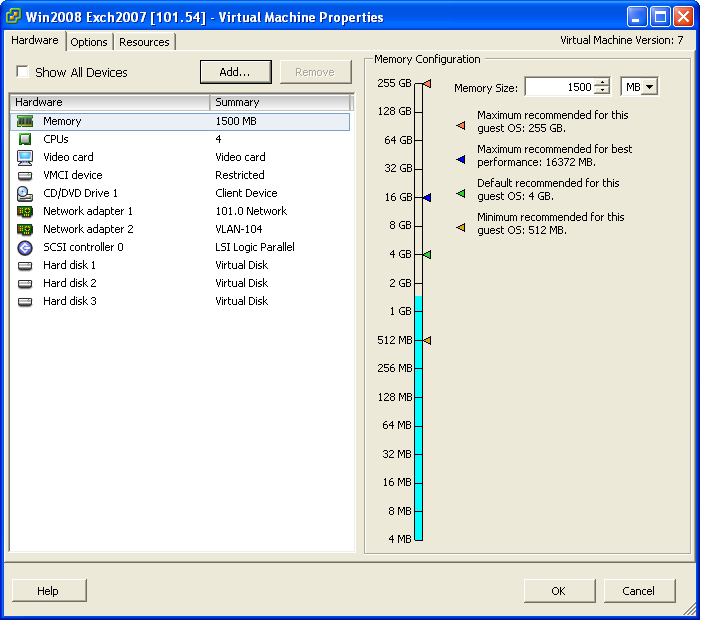Image resolution: width=701 pixels, height=621 pixels.
Task: Click the CD/DVD Drive 1 disc icon
Action: pos(25,194)
